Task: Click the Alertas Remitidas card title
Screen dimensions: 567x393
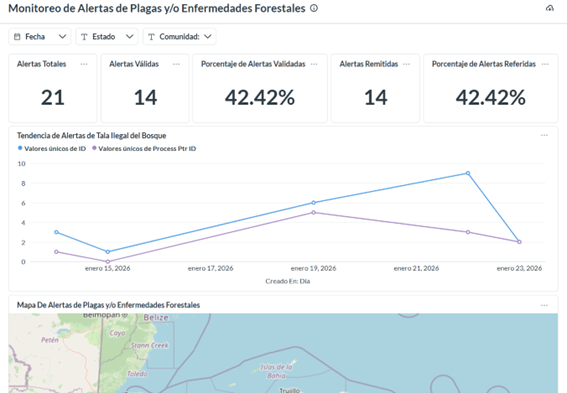Action: [x=368, y=64]
